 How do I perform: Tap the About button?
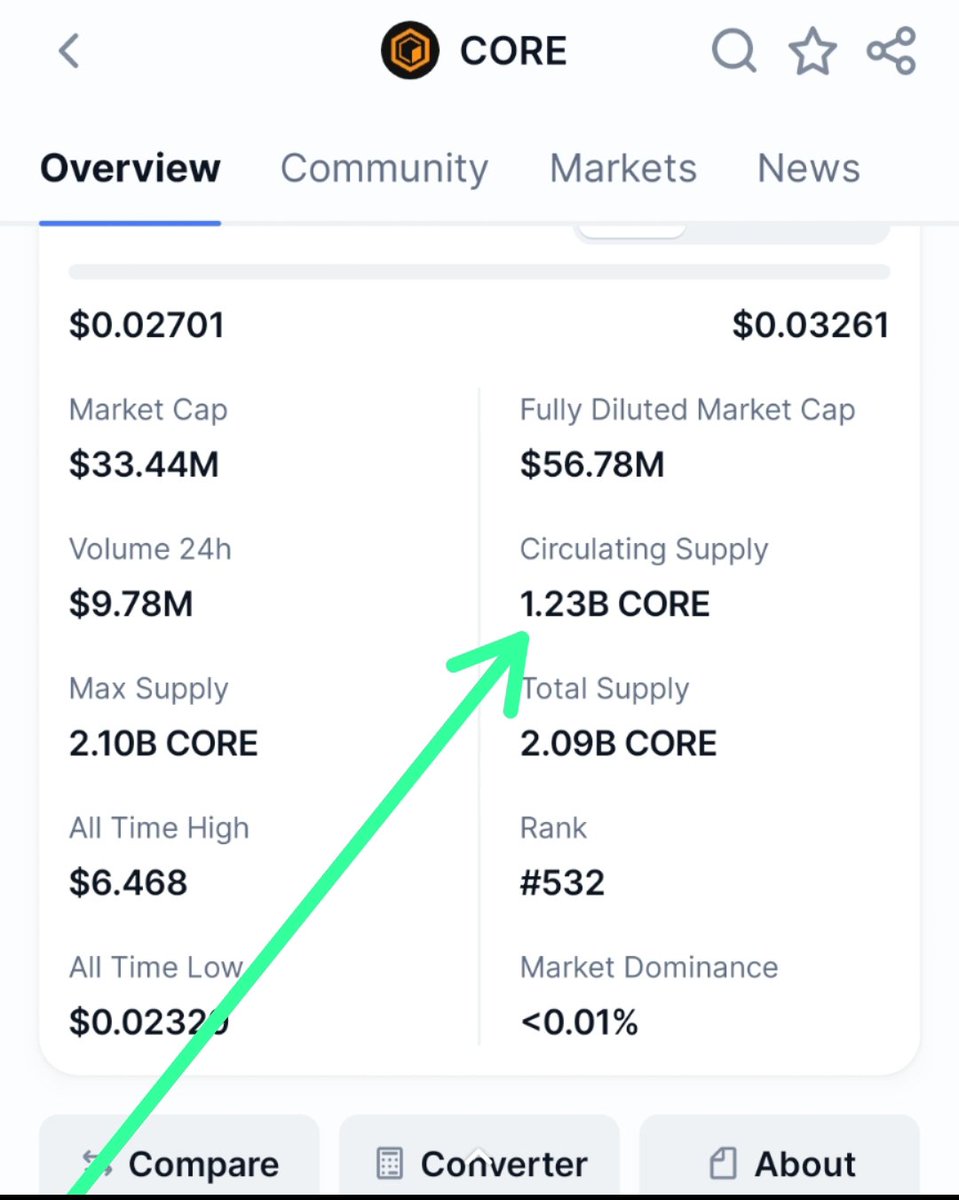click(x=779, y=1155)
